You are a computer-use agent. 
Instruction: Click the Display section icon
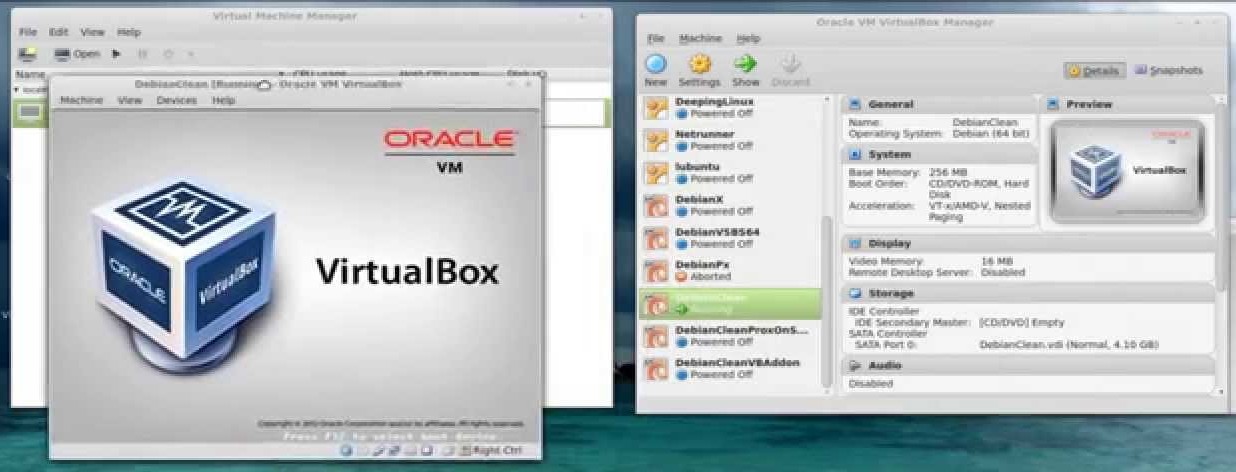point(856,243)
